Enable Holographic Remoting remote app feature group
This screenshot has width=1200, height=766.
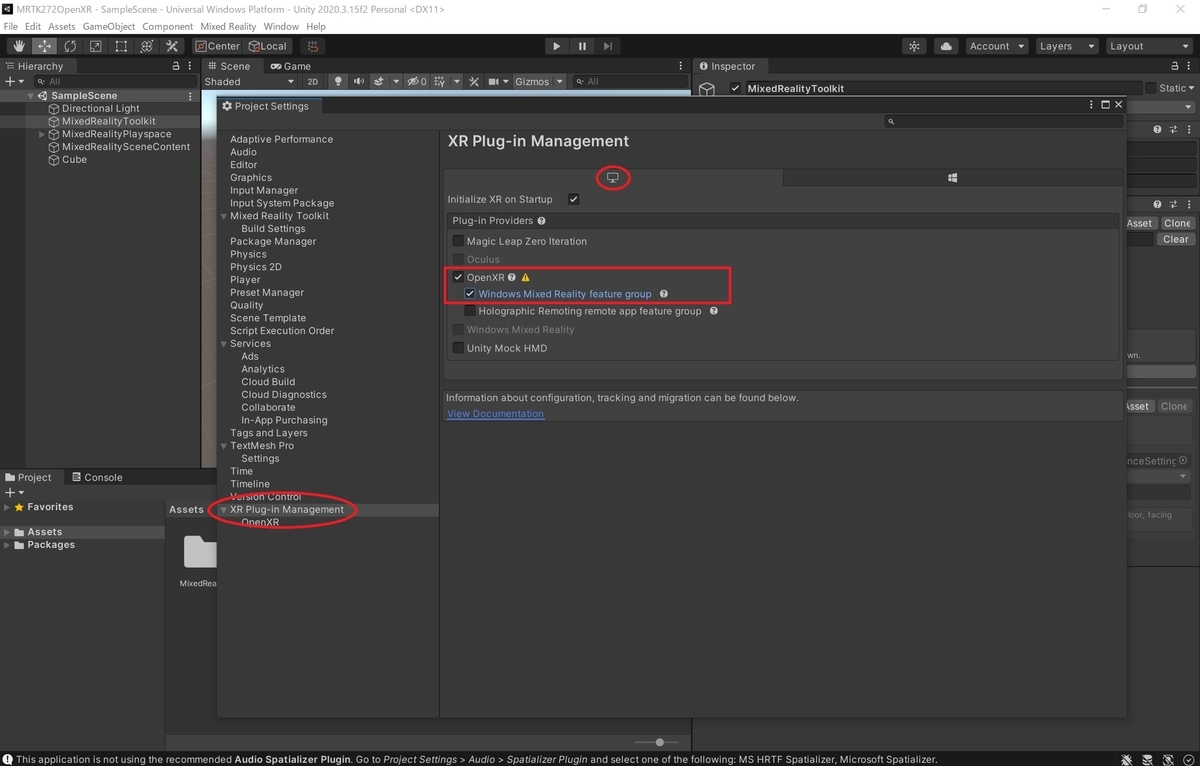(470, 311)
